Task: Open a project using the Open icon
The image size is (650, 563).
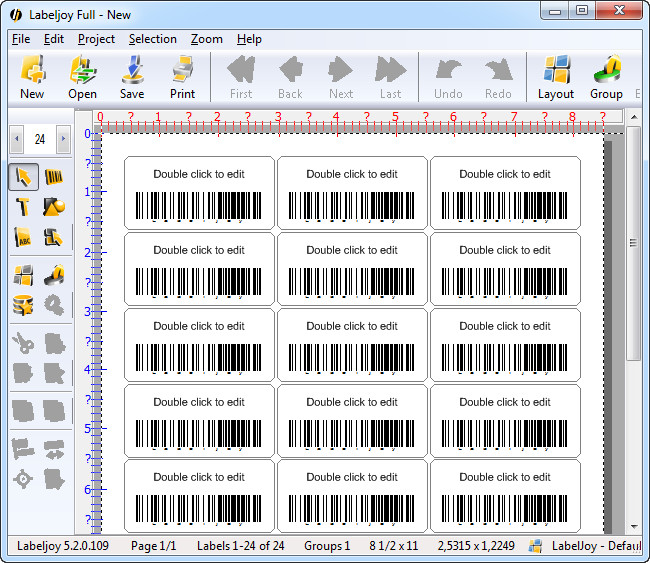Action: 82,77
